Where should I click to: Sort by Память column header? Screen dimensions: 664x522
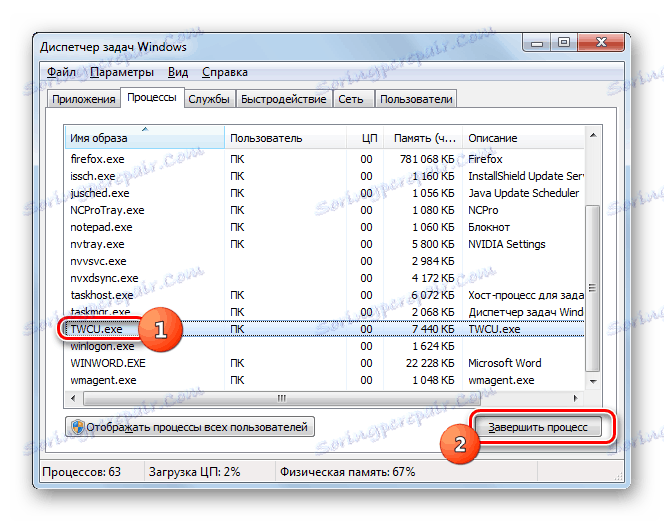click(x=423, y=138)
